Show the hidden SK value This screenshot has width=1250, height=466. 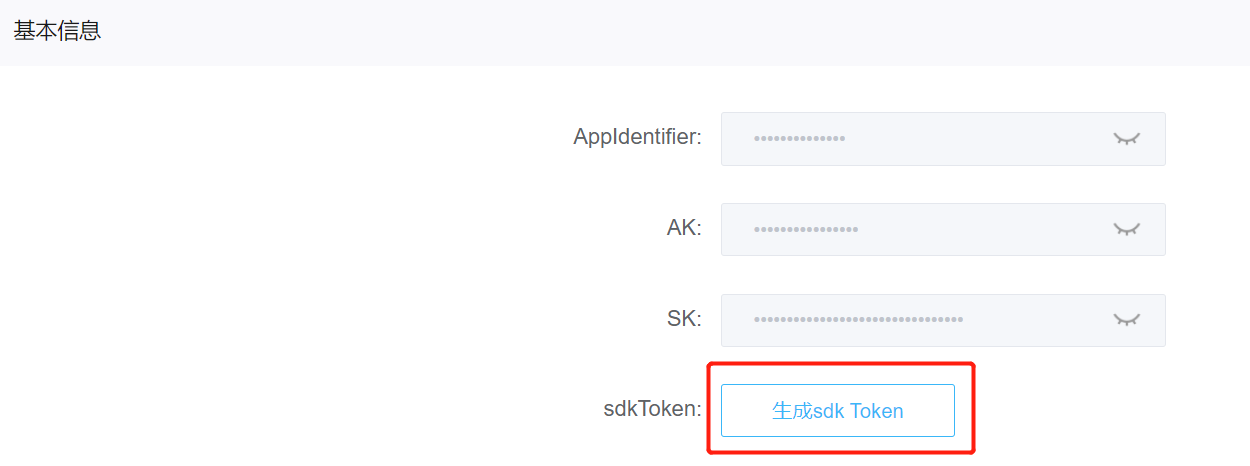1127,320
